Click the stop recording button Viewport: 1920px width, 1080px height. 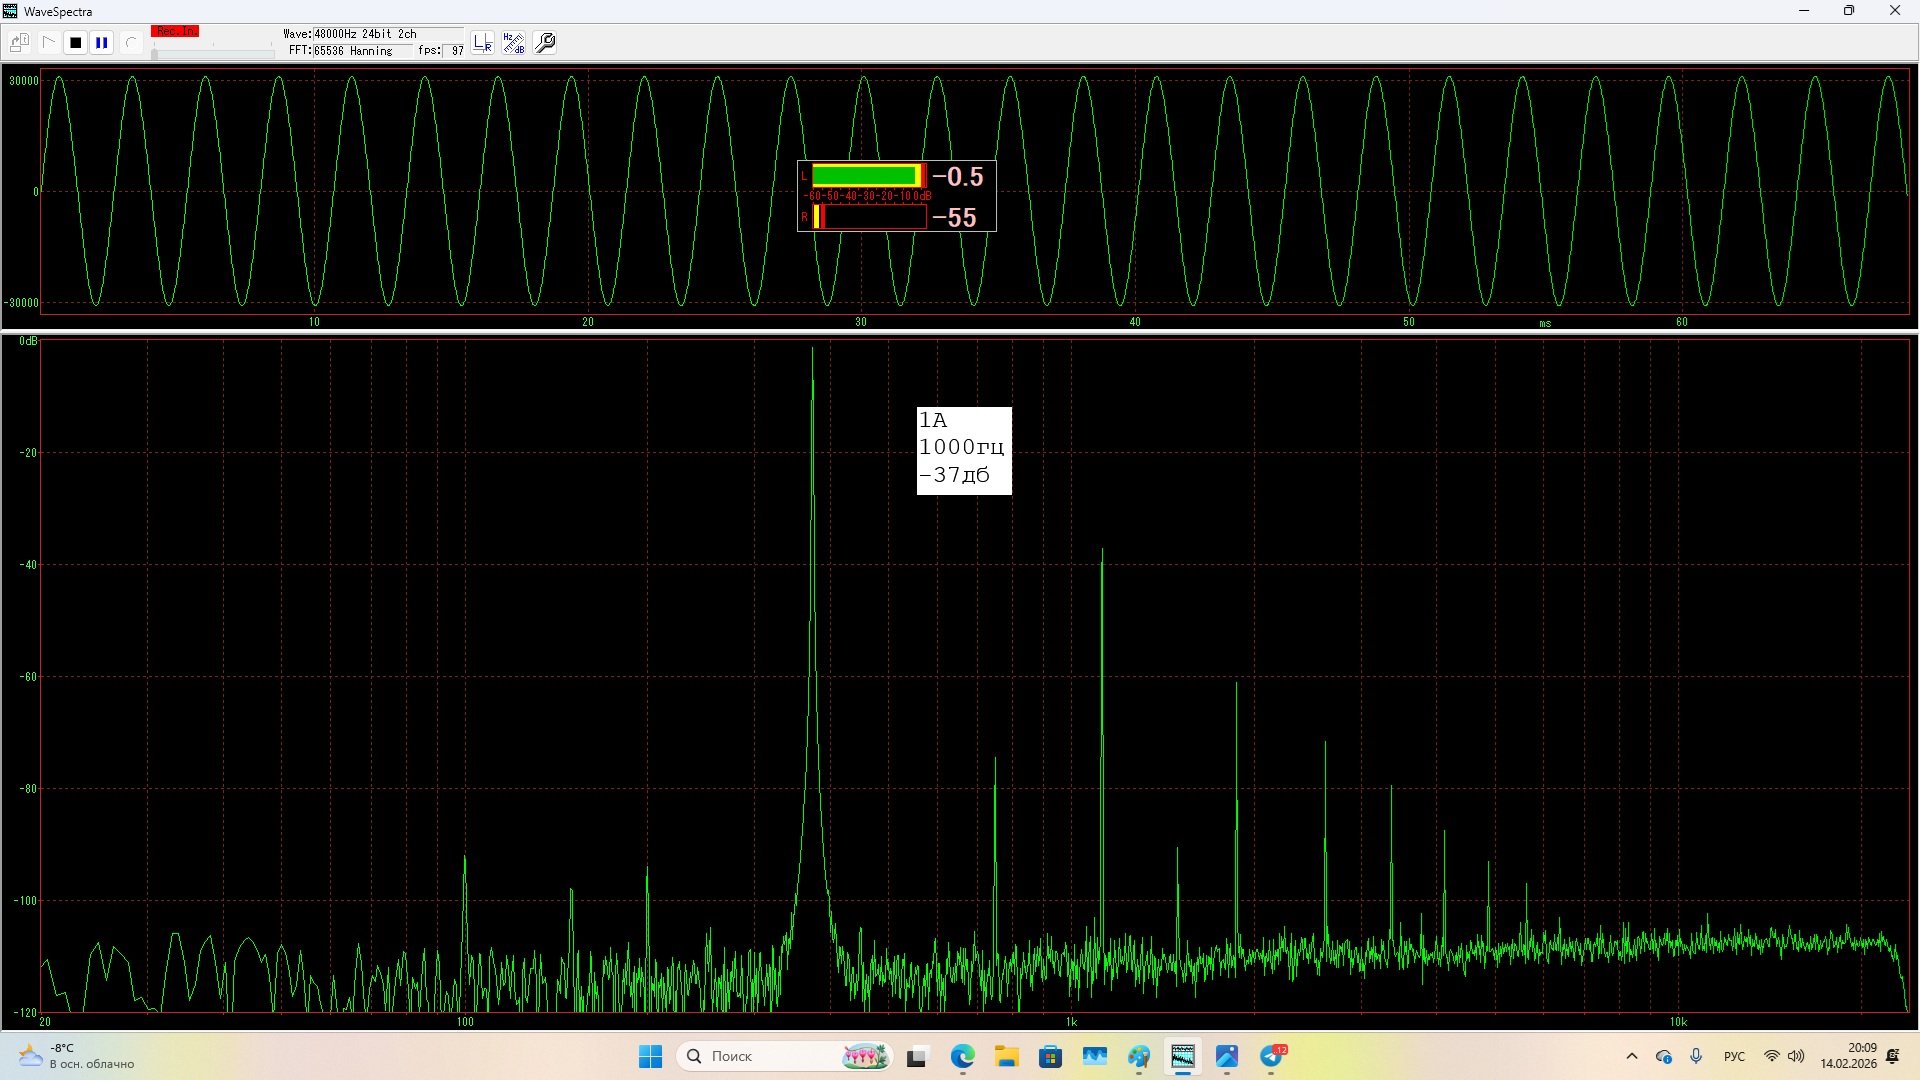[75, 43]
